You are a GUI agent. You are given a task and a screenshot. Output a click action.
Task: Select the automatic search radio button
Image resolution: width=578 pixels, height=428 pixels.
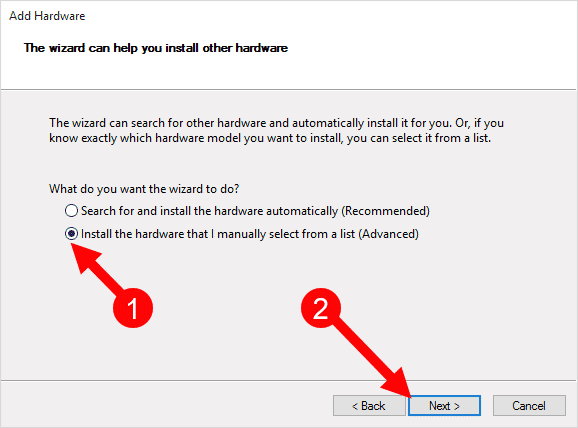pos(71,211)
